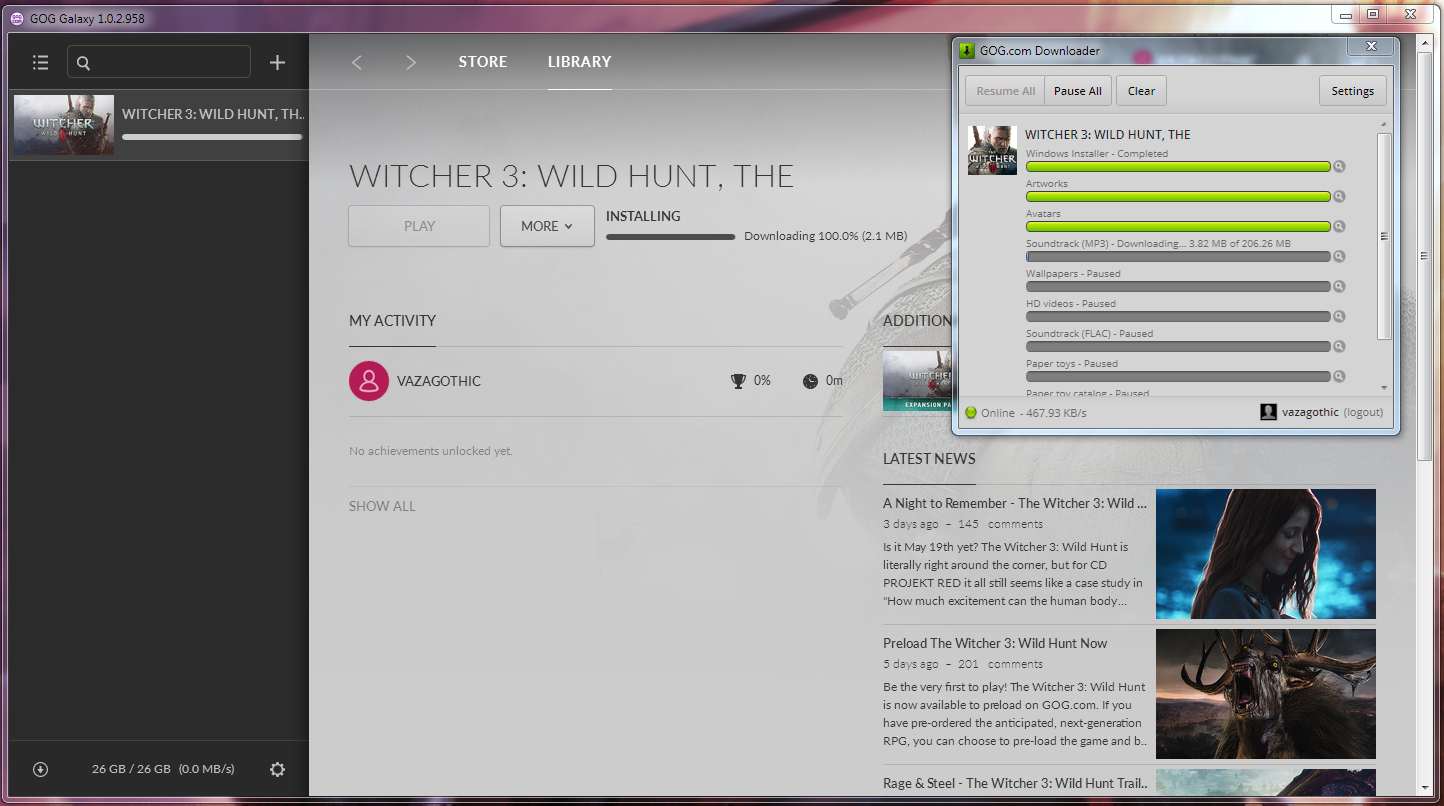Click the library search input field
This screenshot has height=806, width=1444.
click(159, 62)
